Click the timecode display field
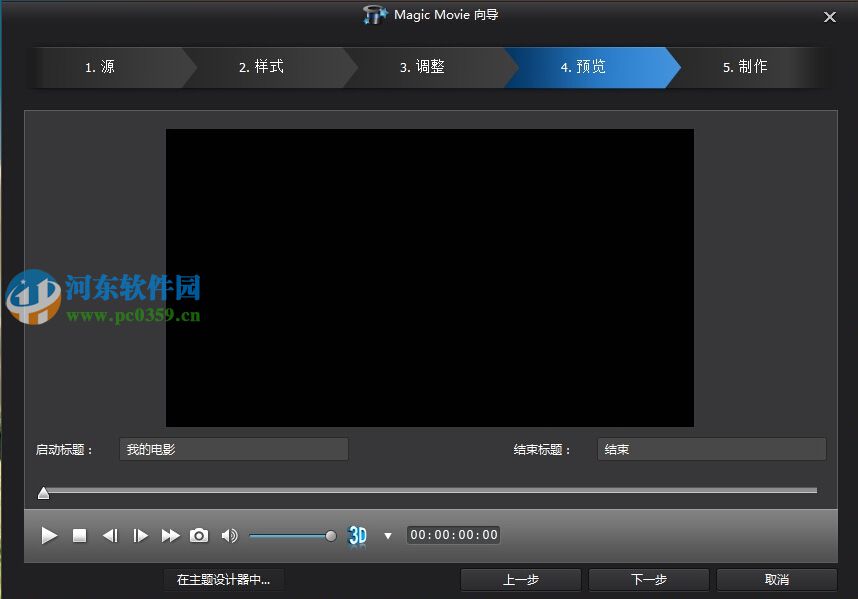The width and height of the screenshot is (858, 599). 452,534
